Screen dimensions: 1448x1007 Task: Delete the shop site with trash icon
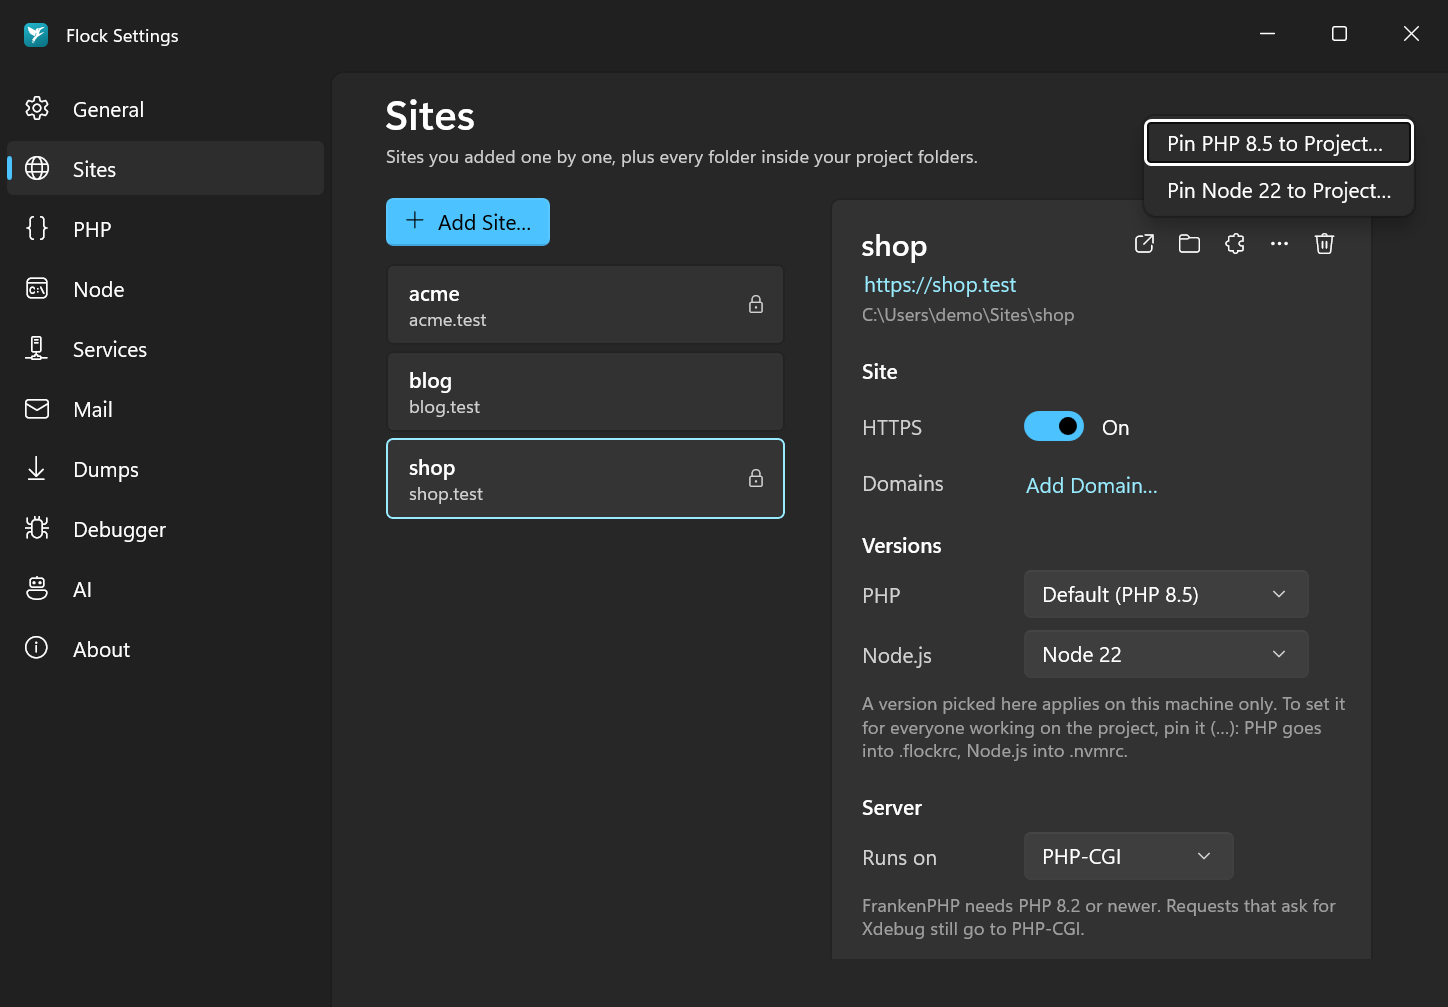pos(1324,244)
